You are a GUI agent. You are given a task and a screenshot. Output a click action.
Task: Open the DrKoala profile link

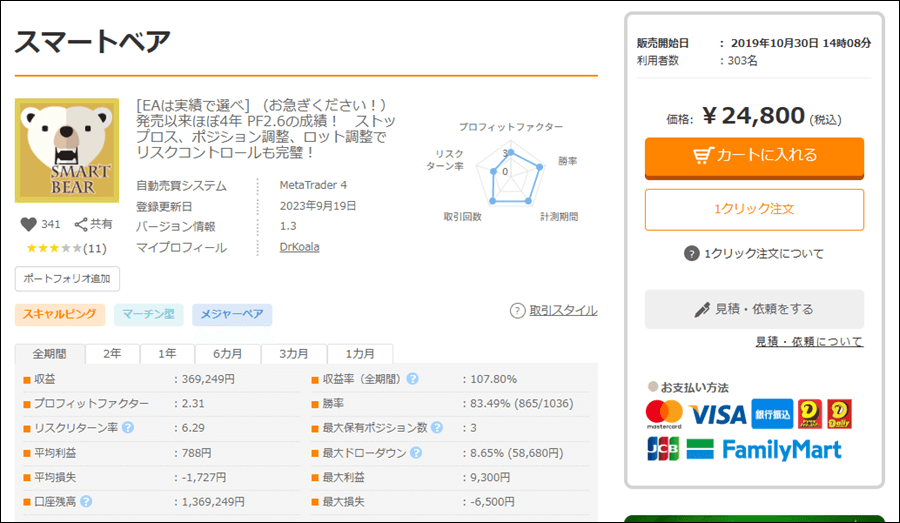tap(299, 247)
